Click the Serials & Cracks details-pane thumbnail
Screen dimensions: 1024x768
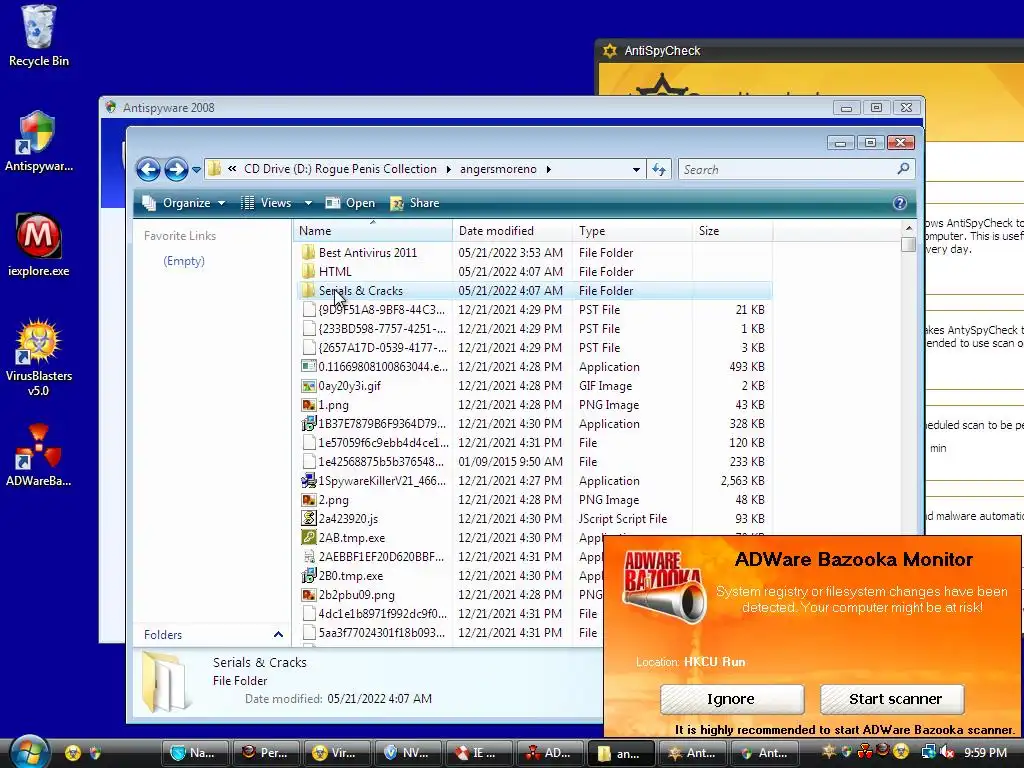[x=167, y=682]
